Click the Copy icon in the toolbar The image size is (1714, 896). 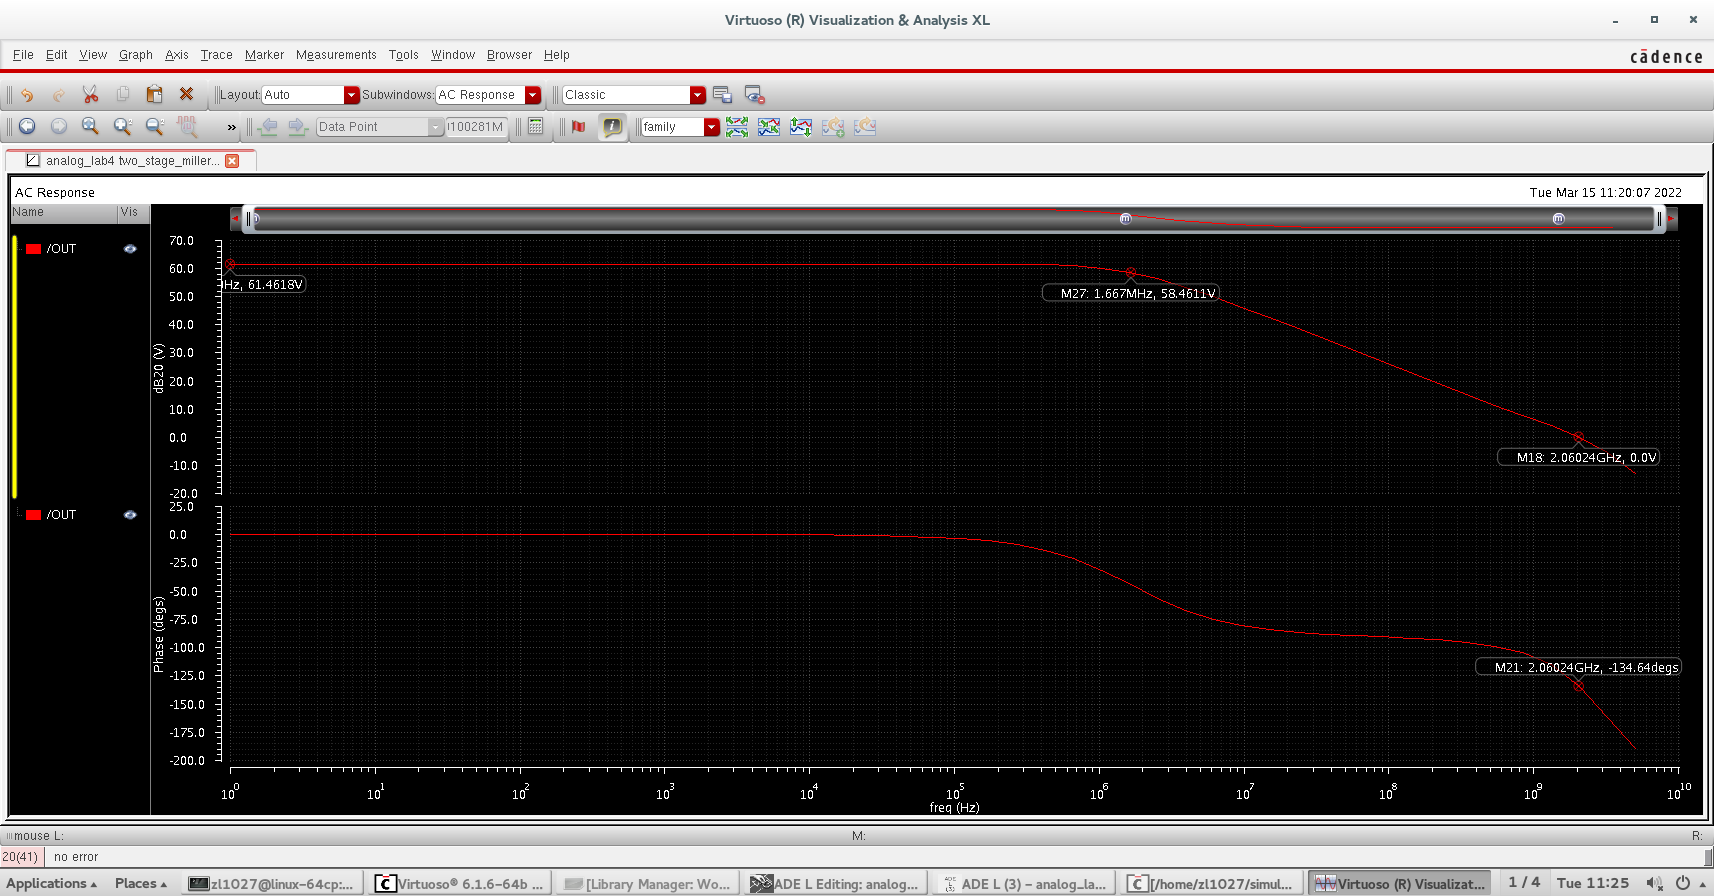122,94
